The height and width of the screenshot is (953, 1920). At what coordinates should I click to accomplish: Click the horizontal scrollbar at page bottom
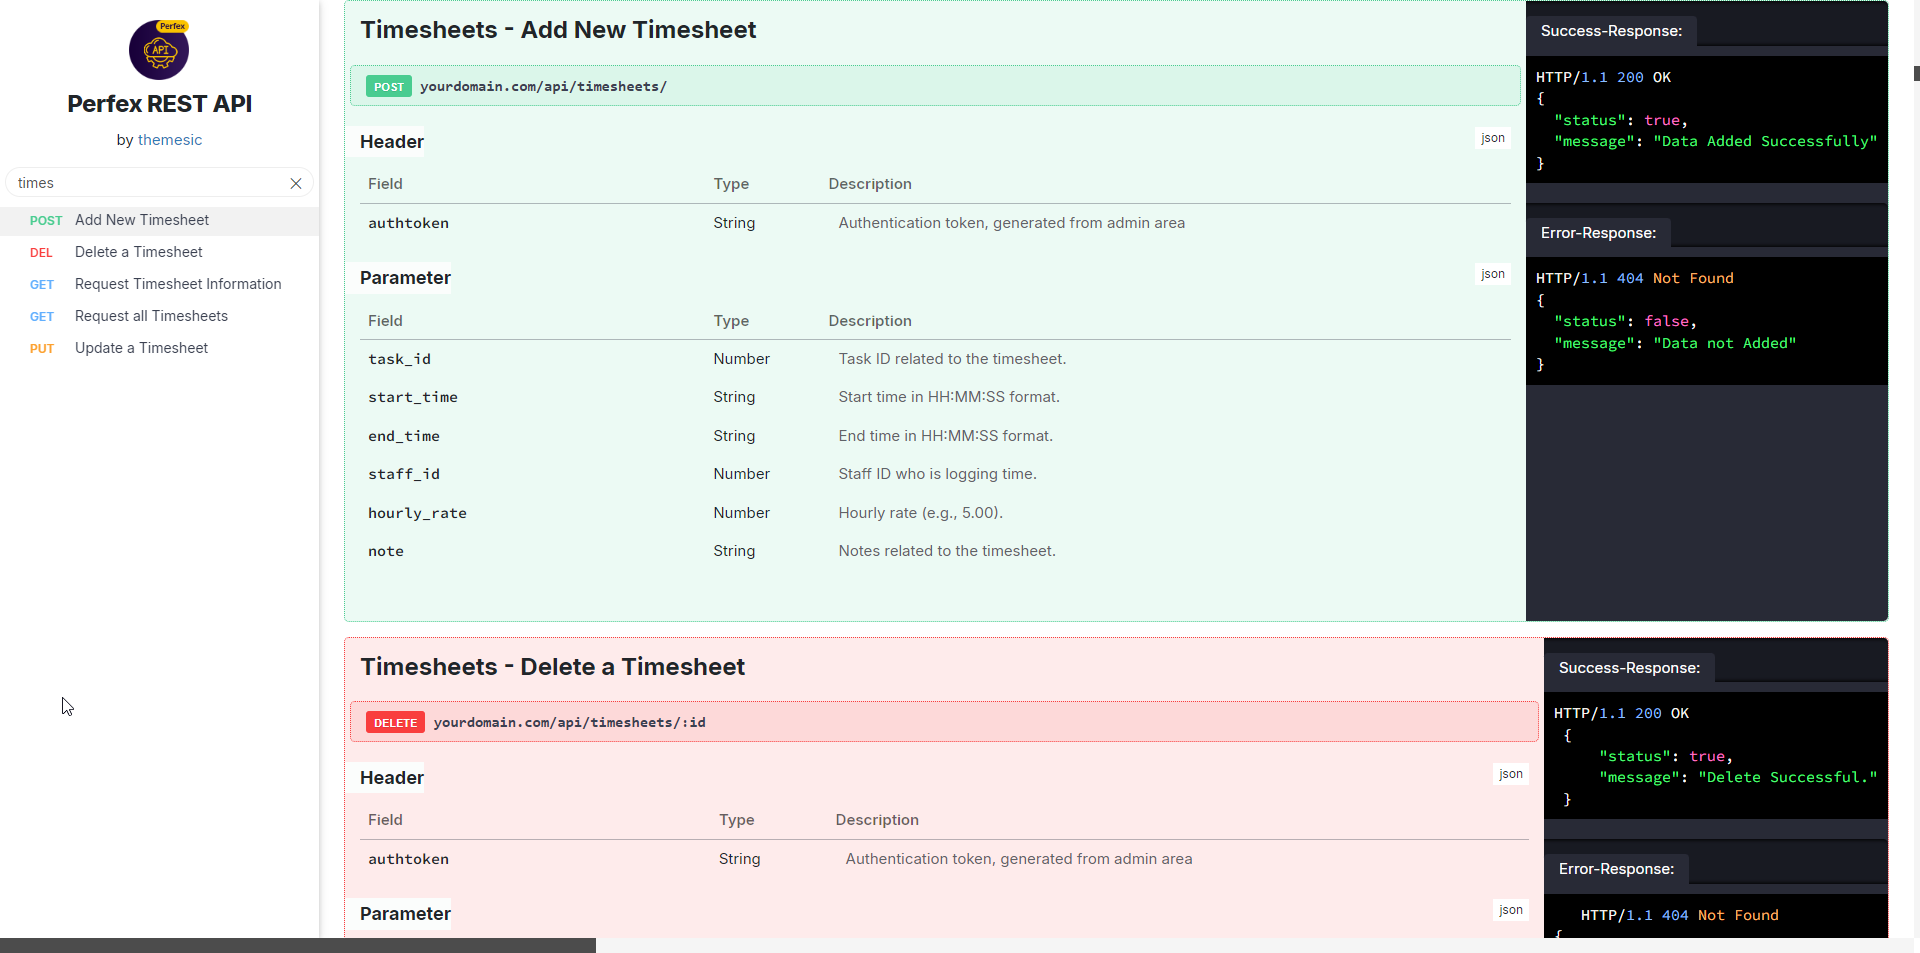click(298, 945)
